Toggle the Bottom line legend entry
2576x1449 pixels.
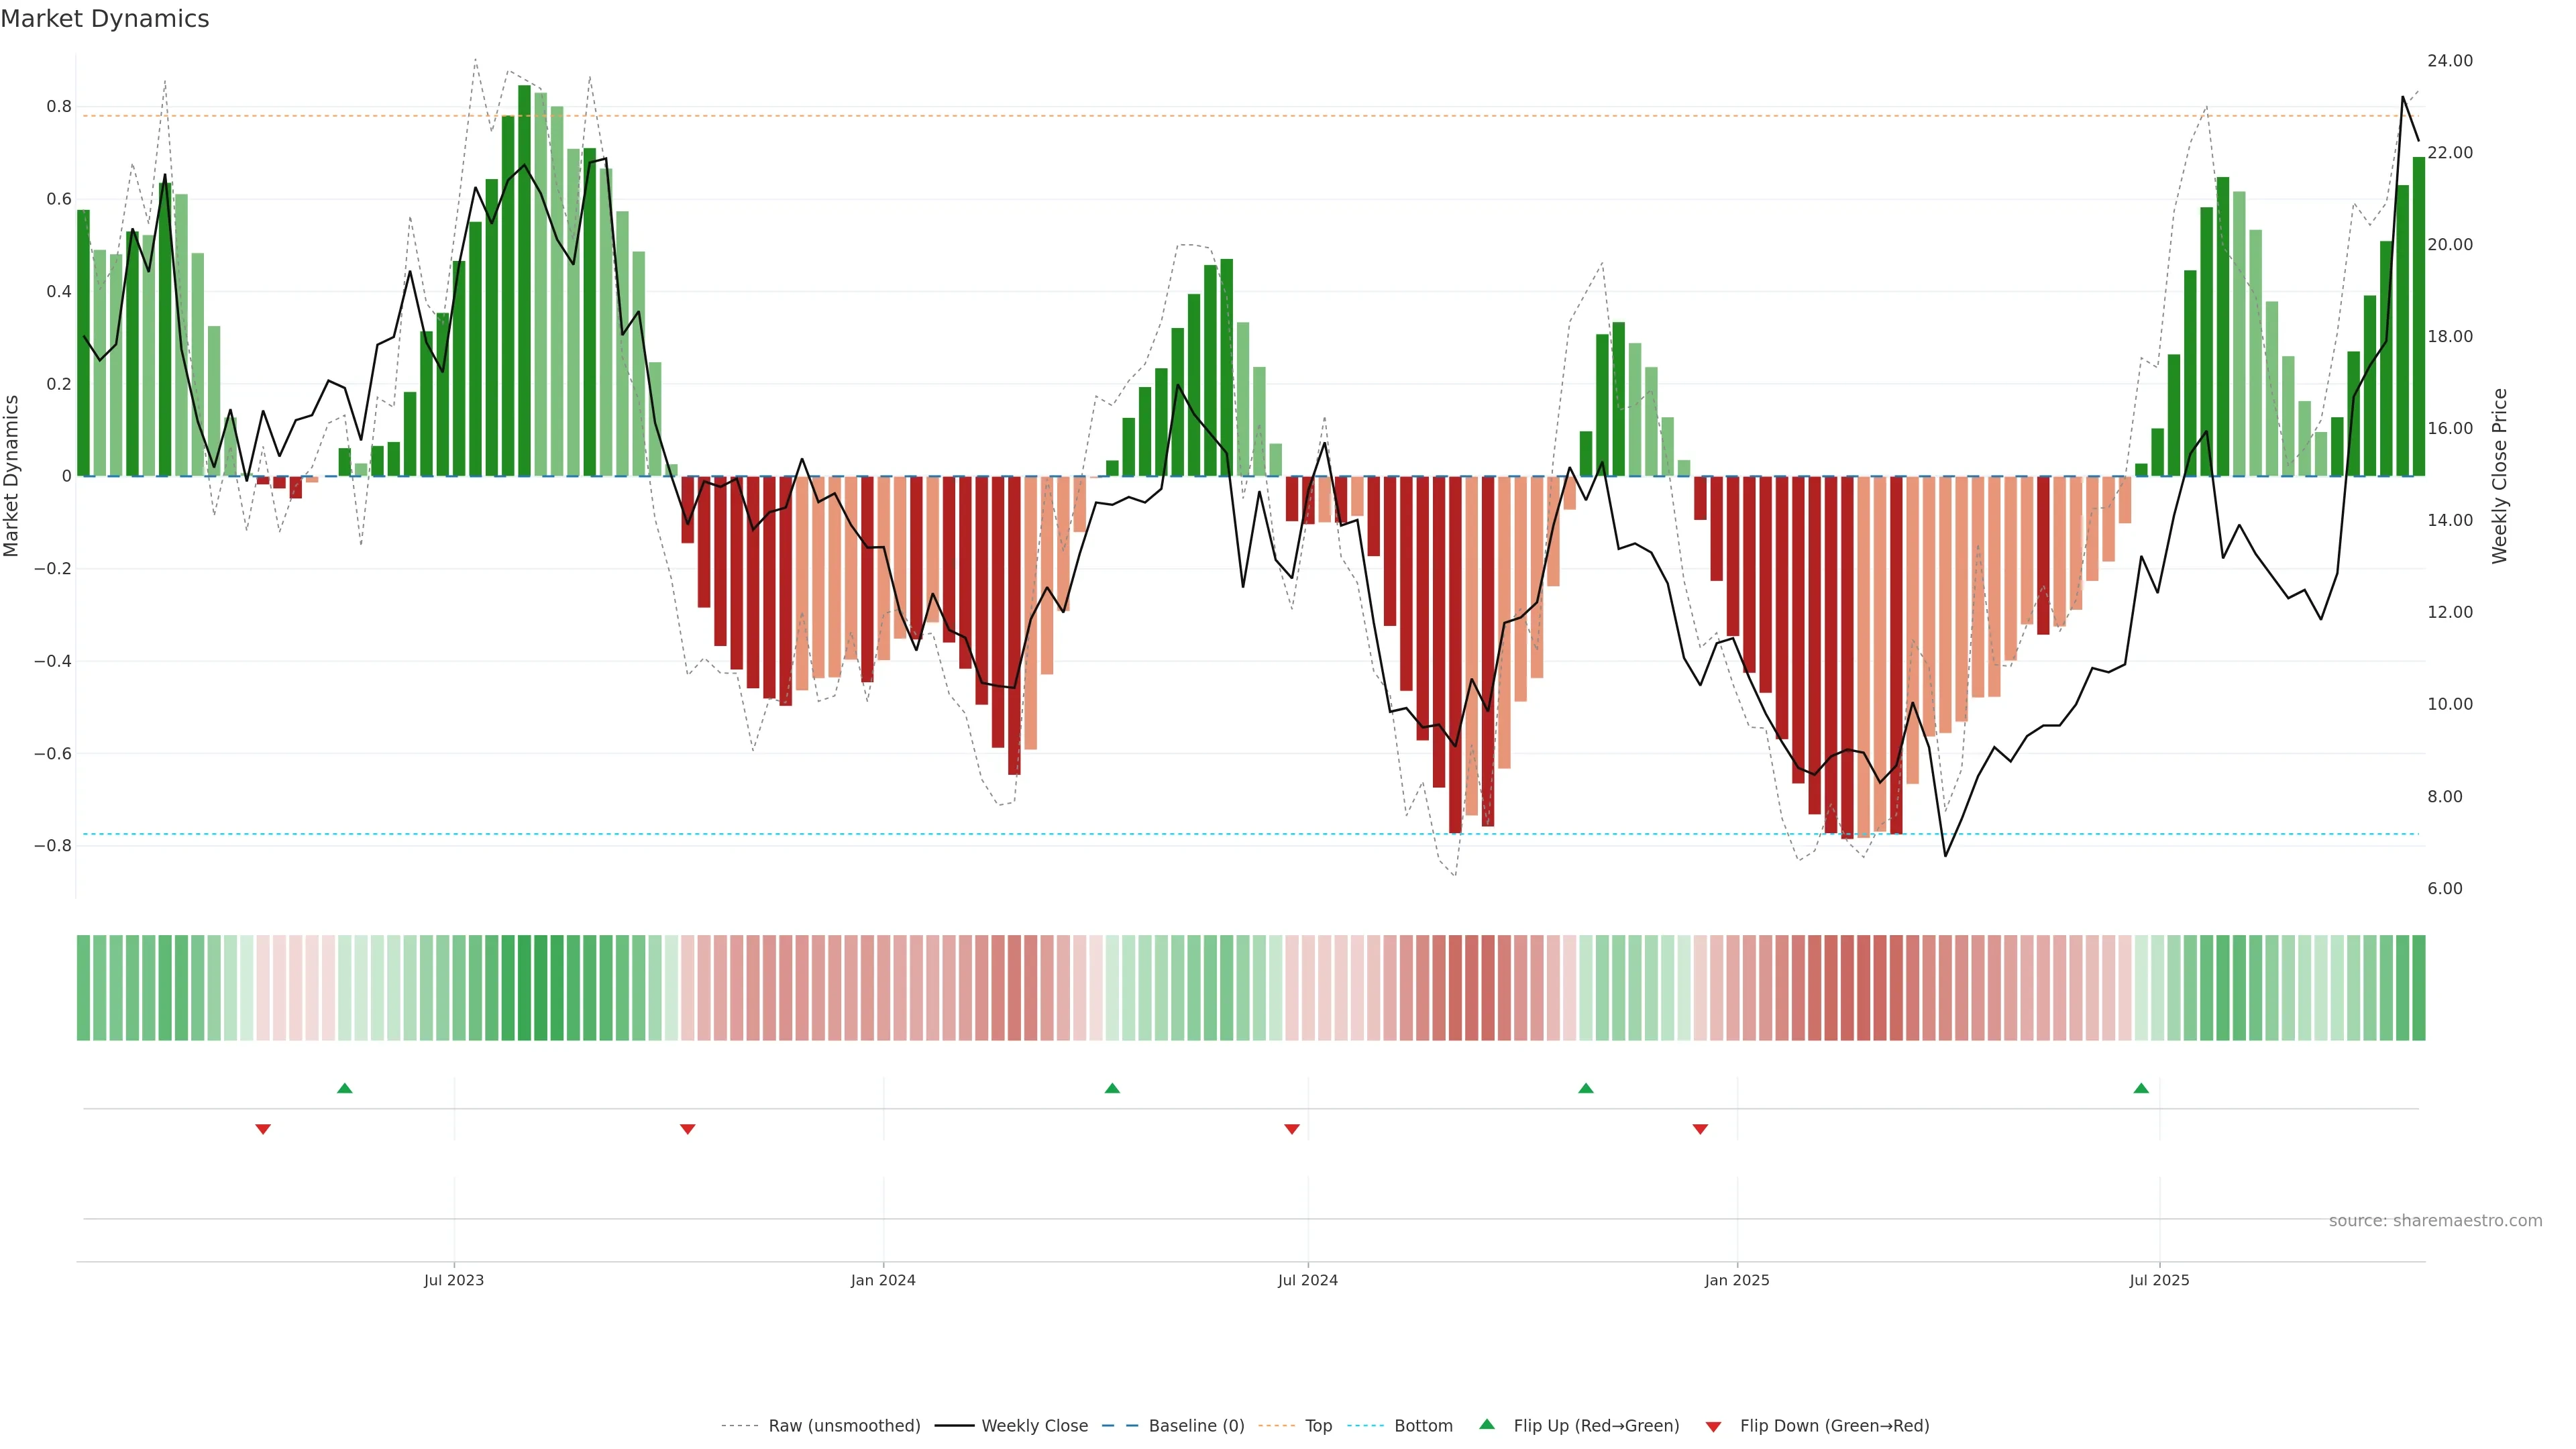(x=1423, y=1426)
